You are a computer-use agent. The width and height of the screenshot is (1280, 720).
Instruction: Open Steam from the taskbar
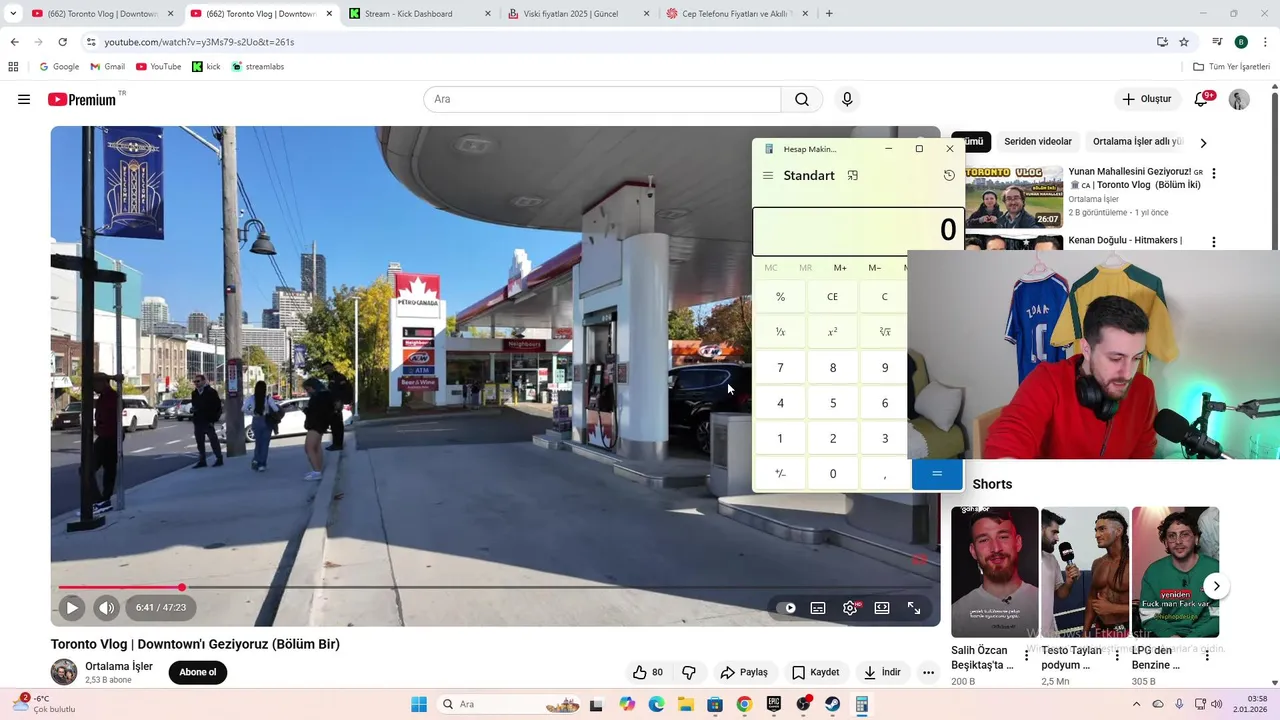coord(832,704)
